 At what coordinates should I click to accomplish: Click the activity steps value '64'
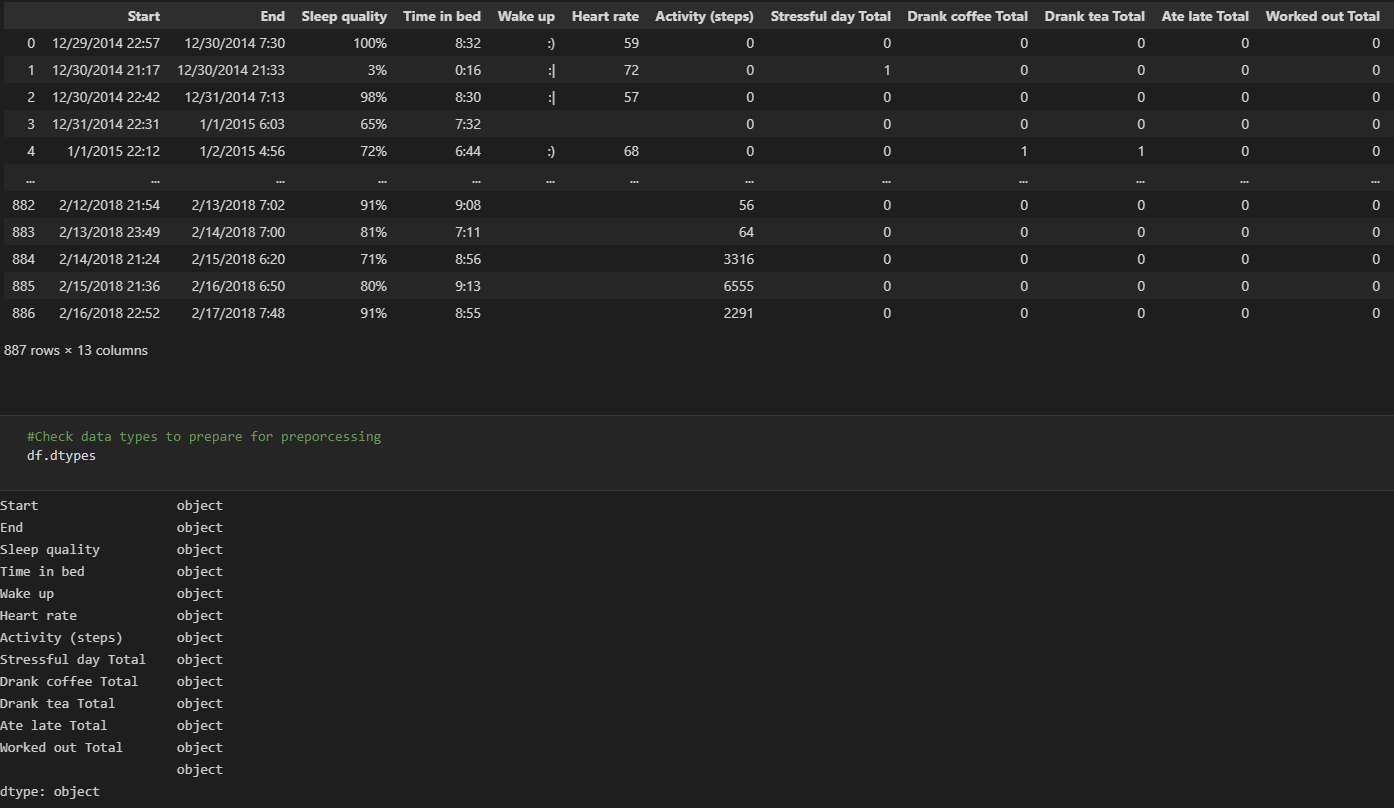pyautogui.click(x=746, y=232)
